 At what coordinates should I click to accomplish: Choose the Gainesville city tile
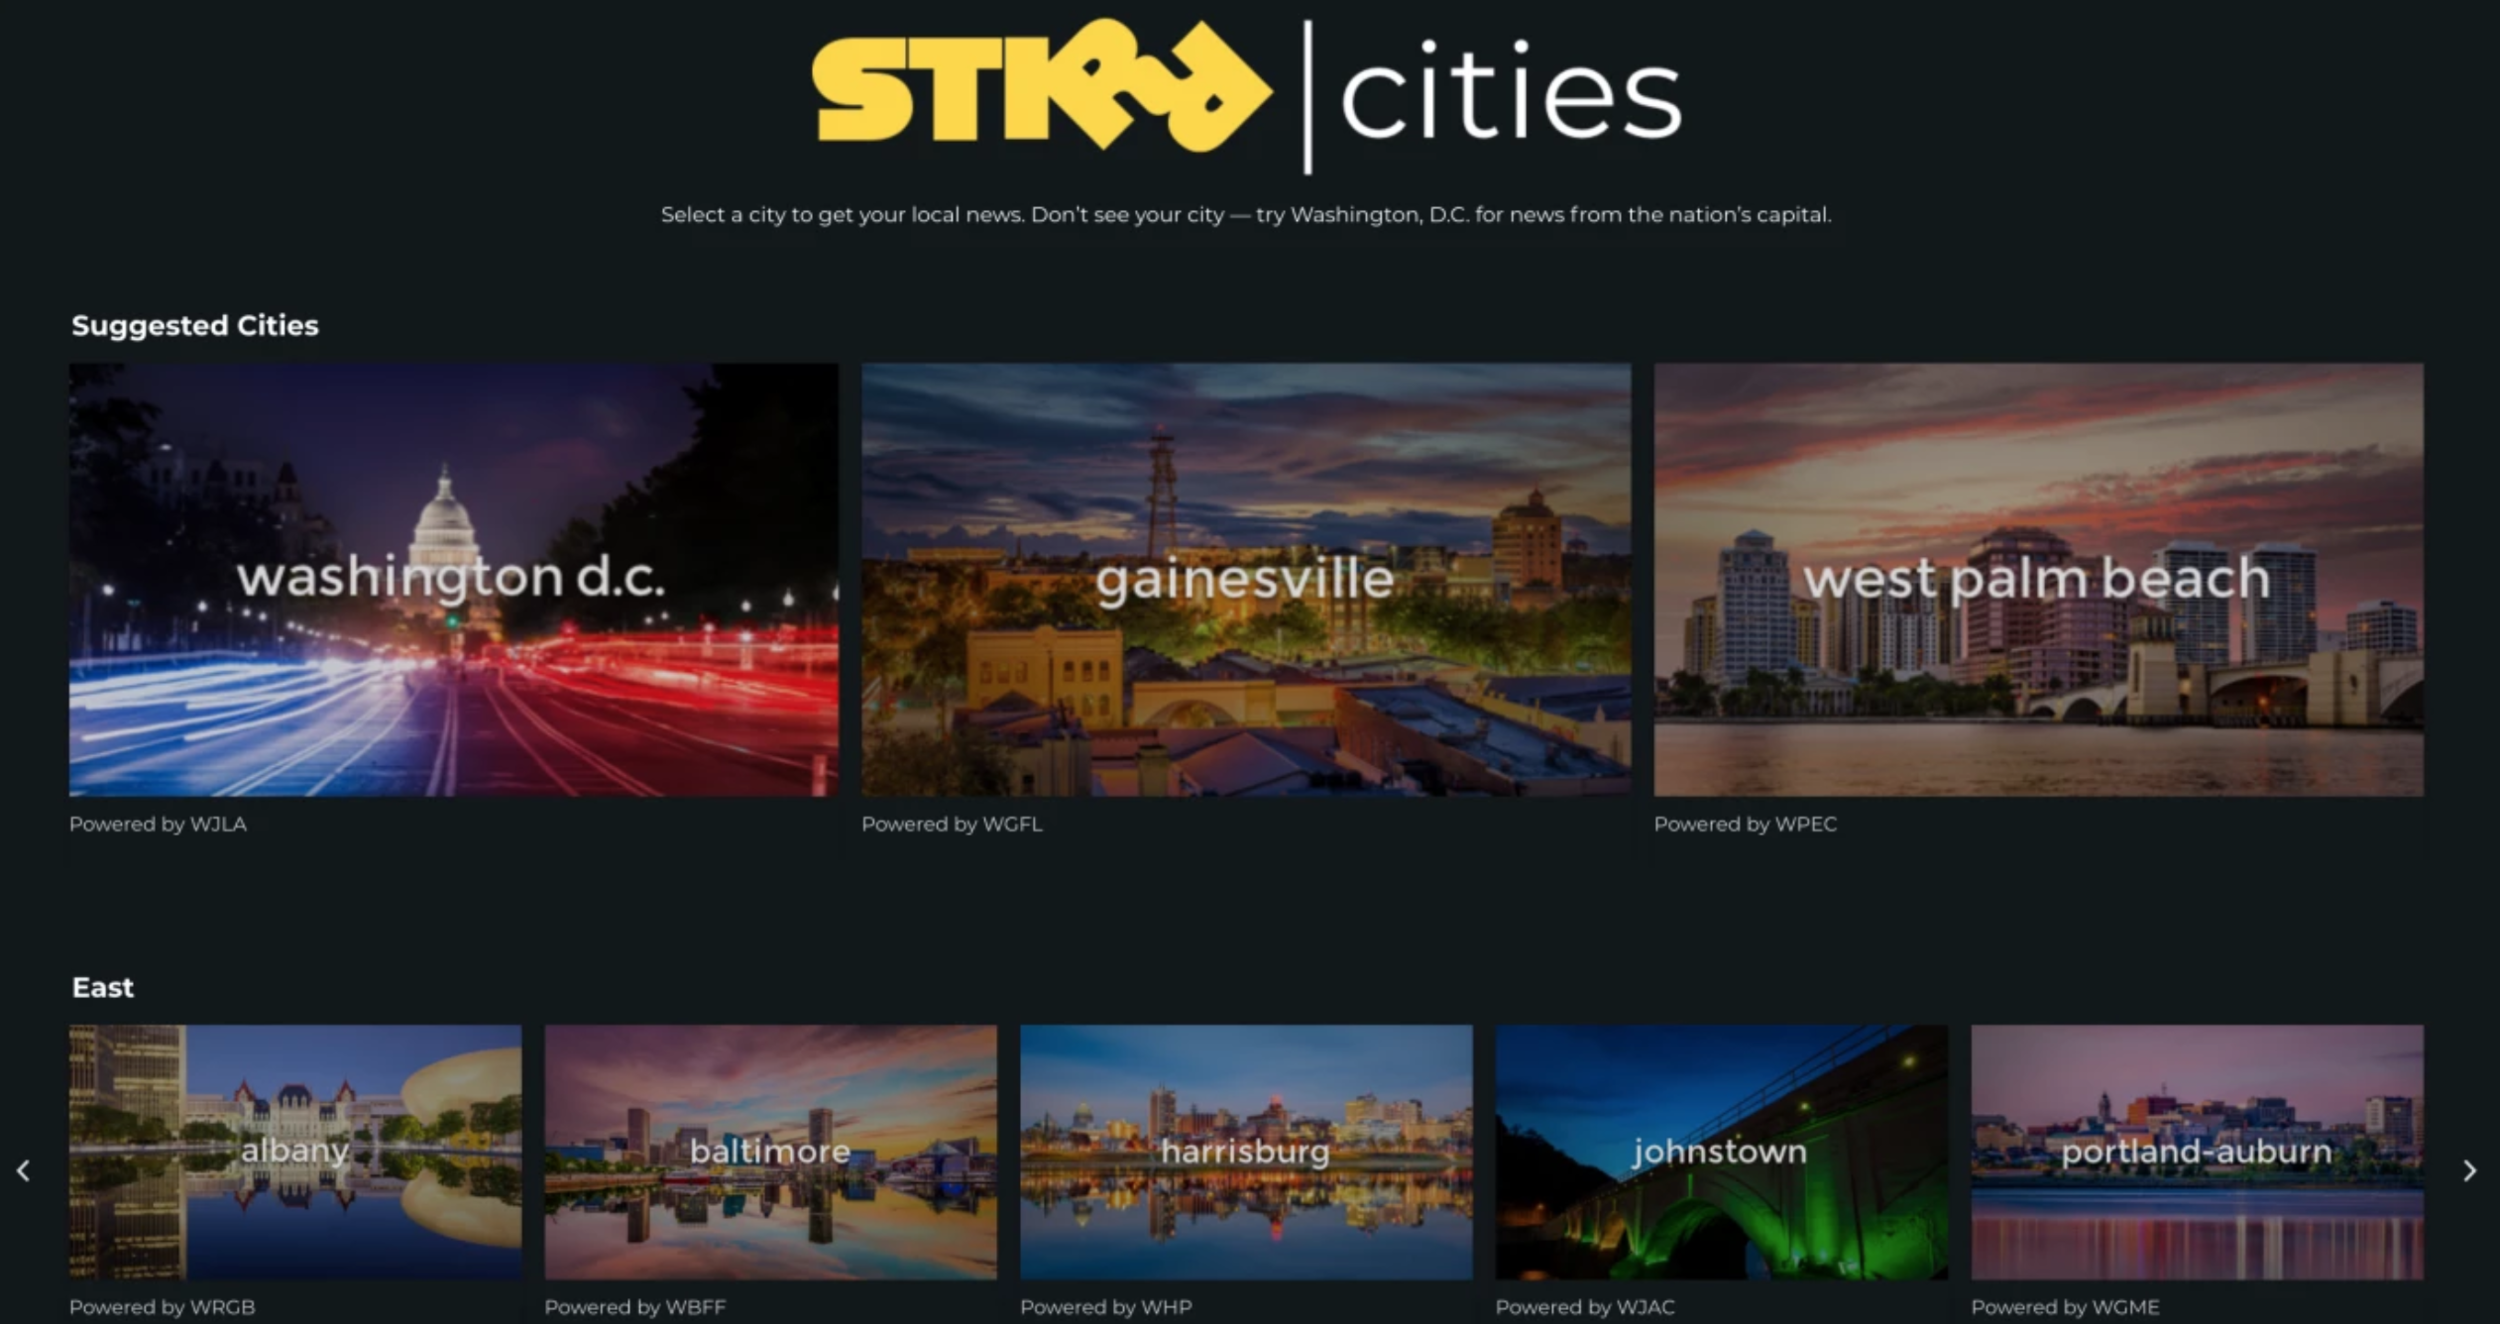point(1245,579)
